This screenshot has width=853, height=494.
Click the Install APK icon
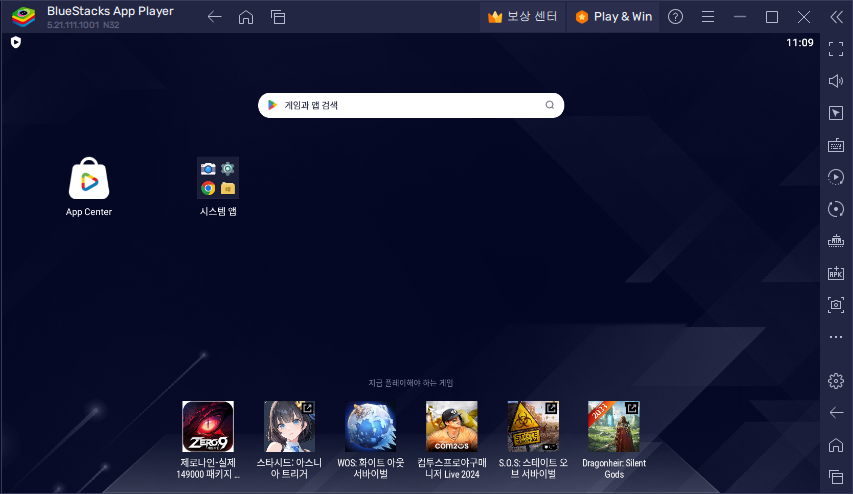pyautogui.click(x=836, y=273)
